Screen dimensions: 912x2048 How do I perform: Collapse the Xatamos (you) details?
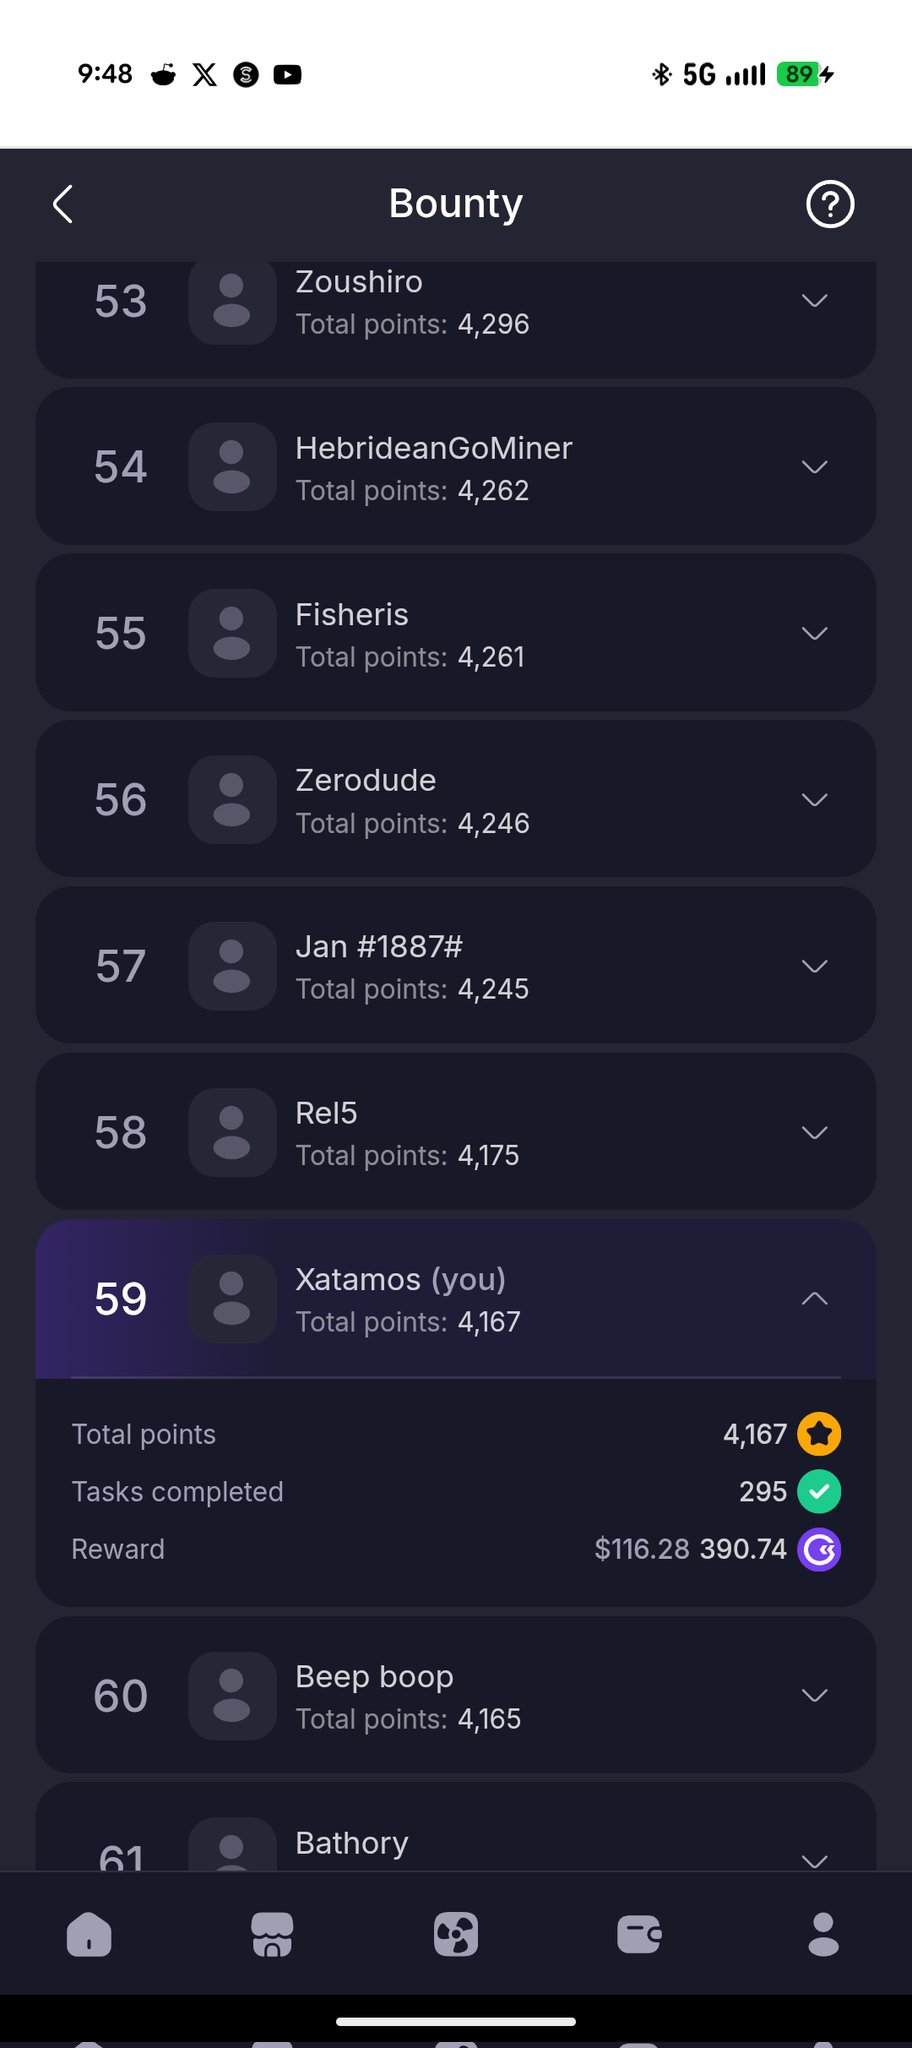(815, 1299)
